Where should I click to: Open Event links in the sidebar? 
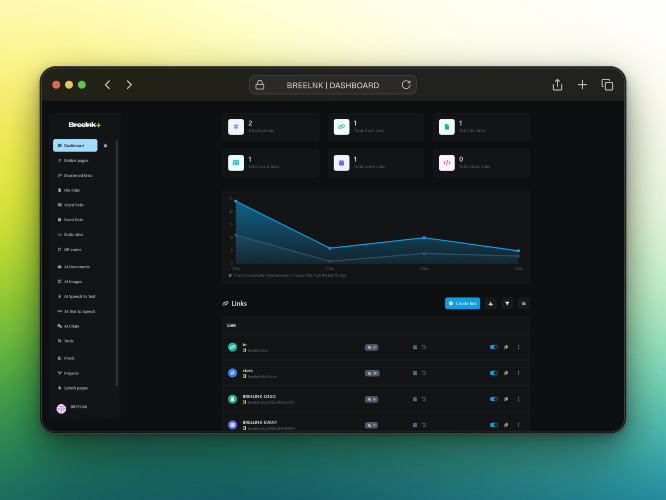pos(71,220)
